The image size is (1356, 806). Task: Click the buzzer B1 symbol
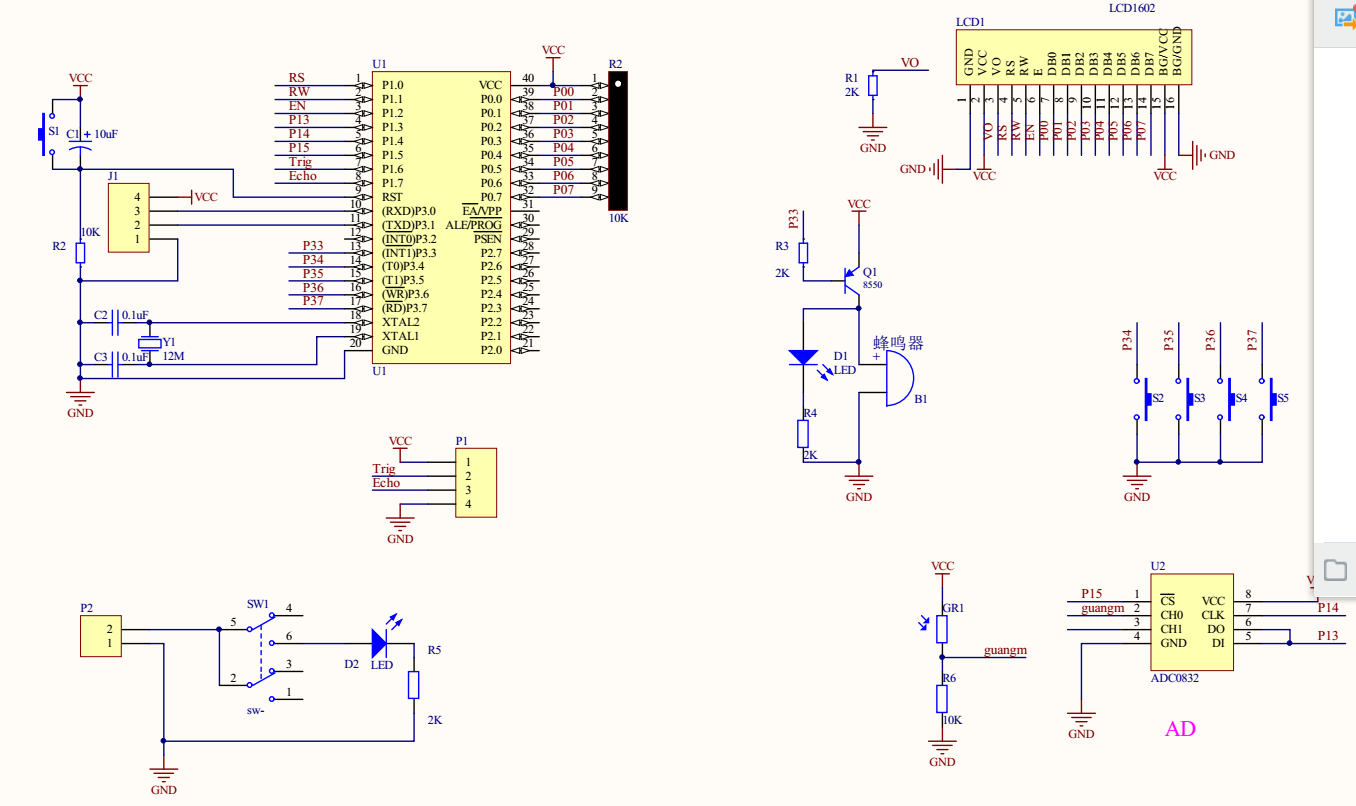(x=898, y=380)
